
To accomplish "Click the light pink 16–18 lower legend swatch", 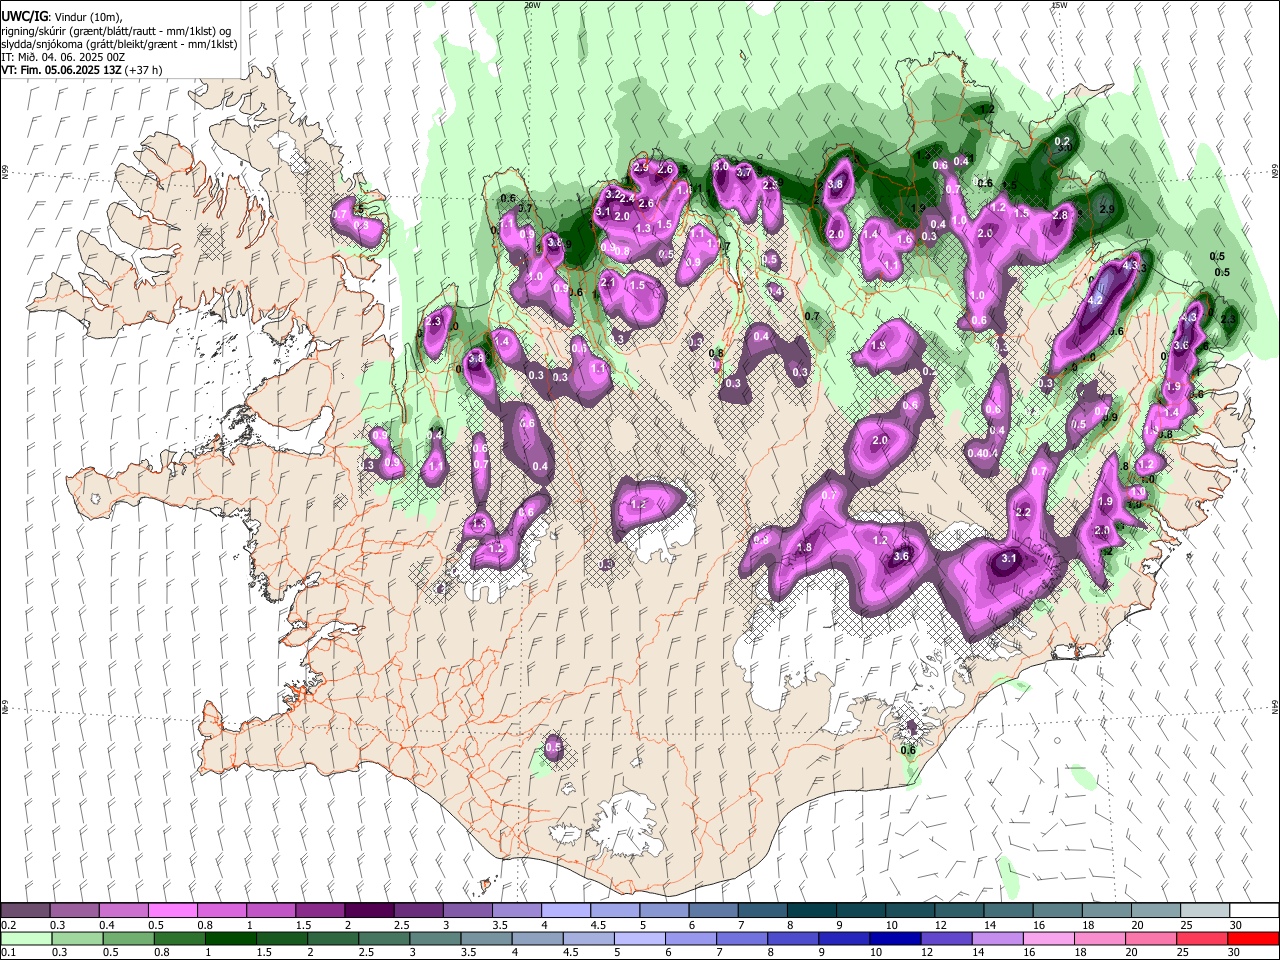I will 1048,938.
